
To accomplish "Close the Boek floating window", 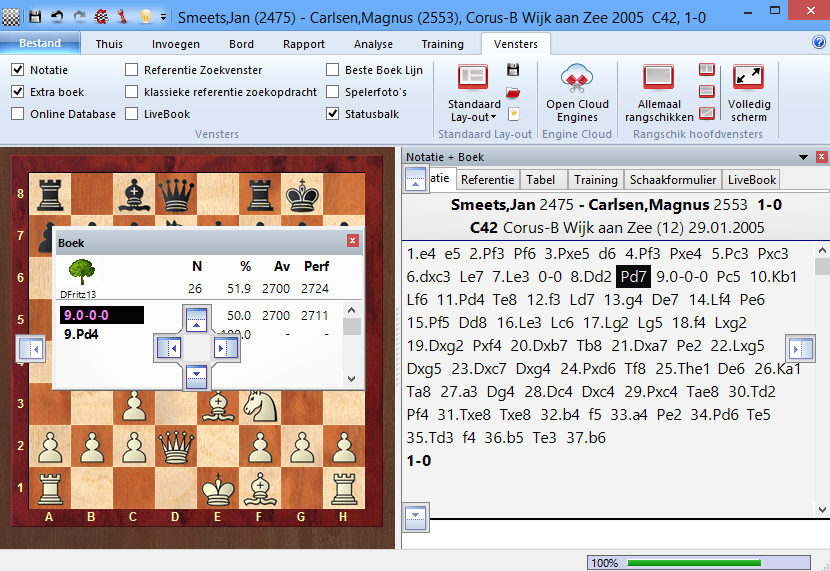I will (x=353, y=241).
